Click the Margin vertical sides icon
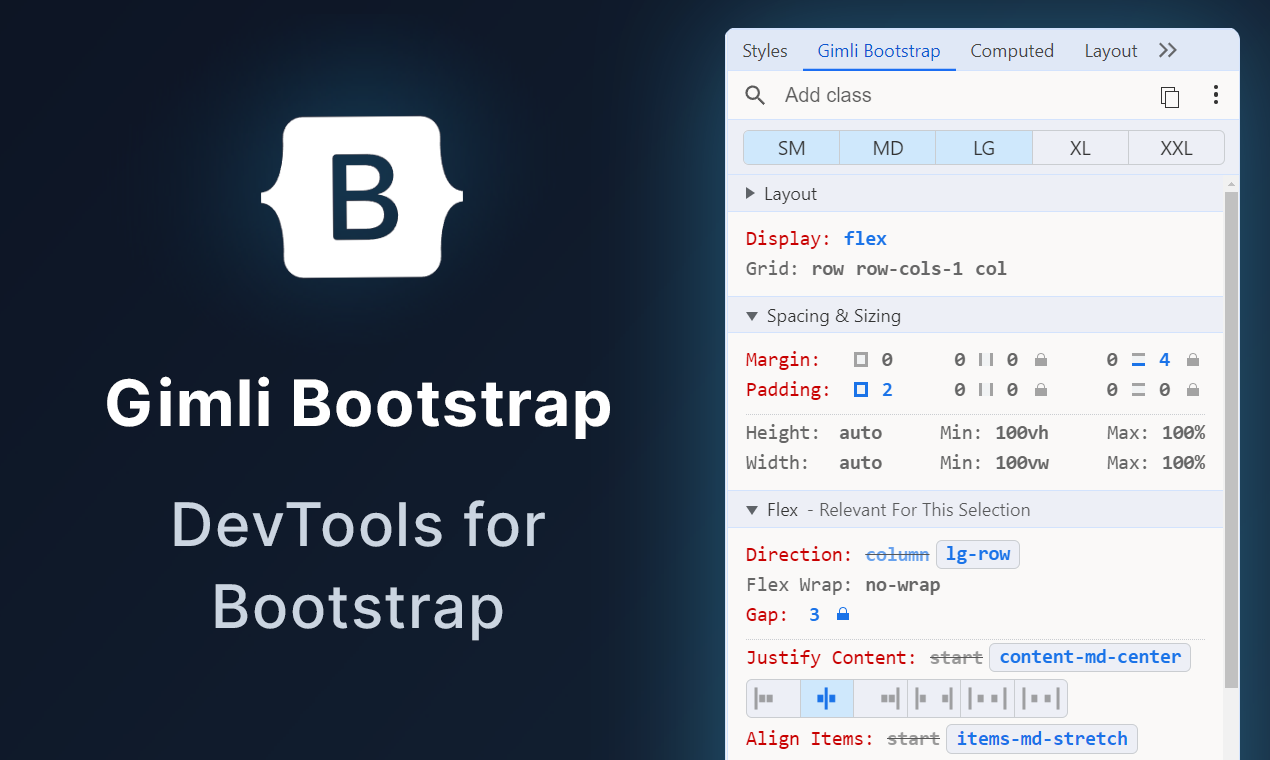Screen dimensions: 1270x760 pos(1139,360)
